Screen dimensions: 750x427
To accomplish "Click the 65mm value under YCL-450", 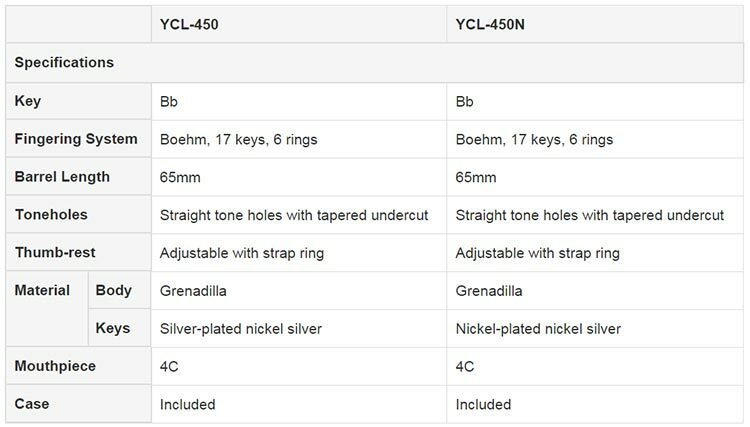I will [x=181, y=178].
